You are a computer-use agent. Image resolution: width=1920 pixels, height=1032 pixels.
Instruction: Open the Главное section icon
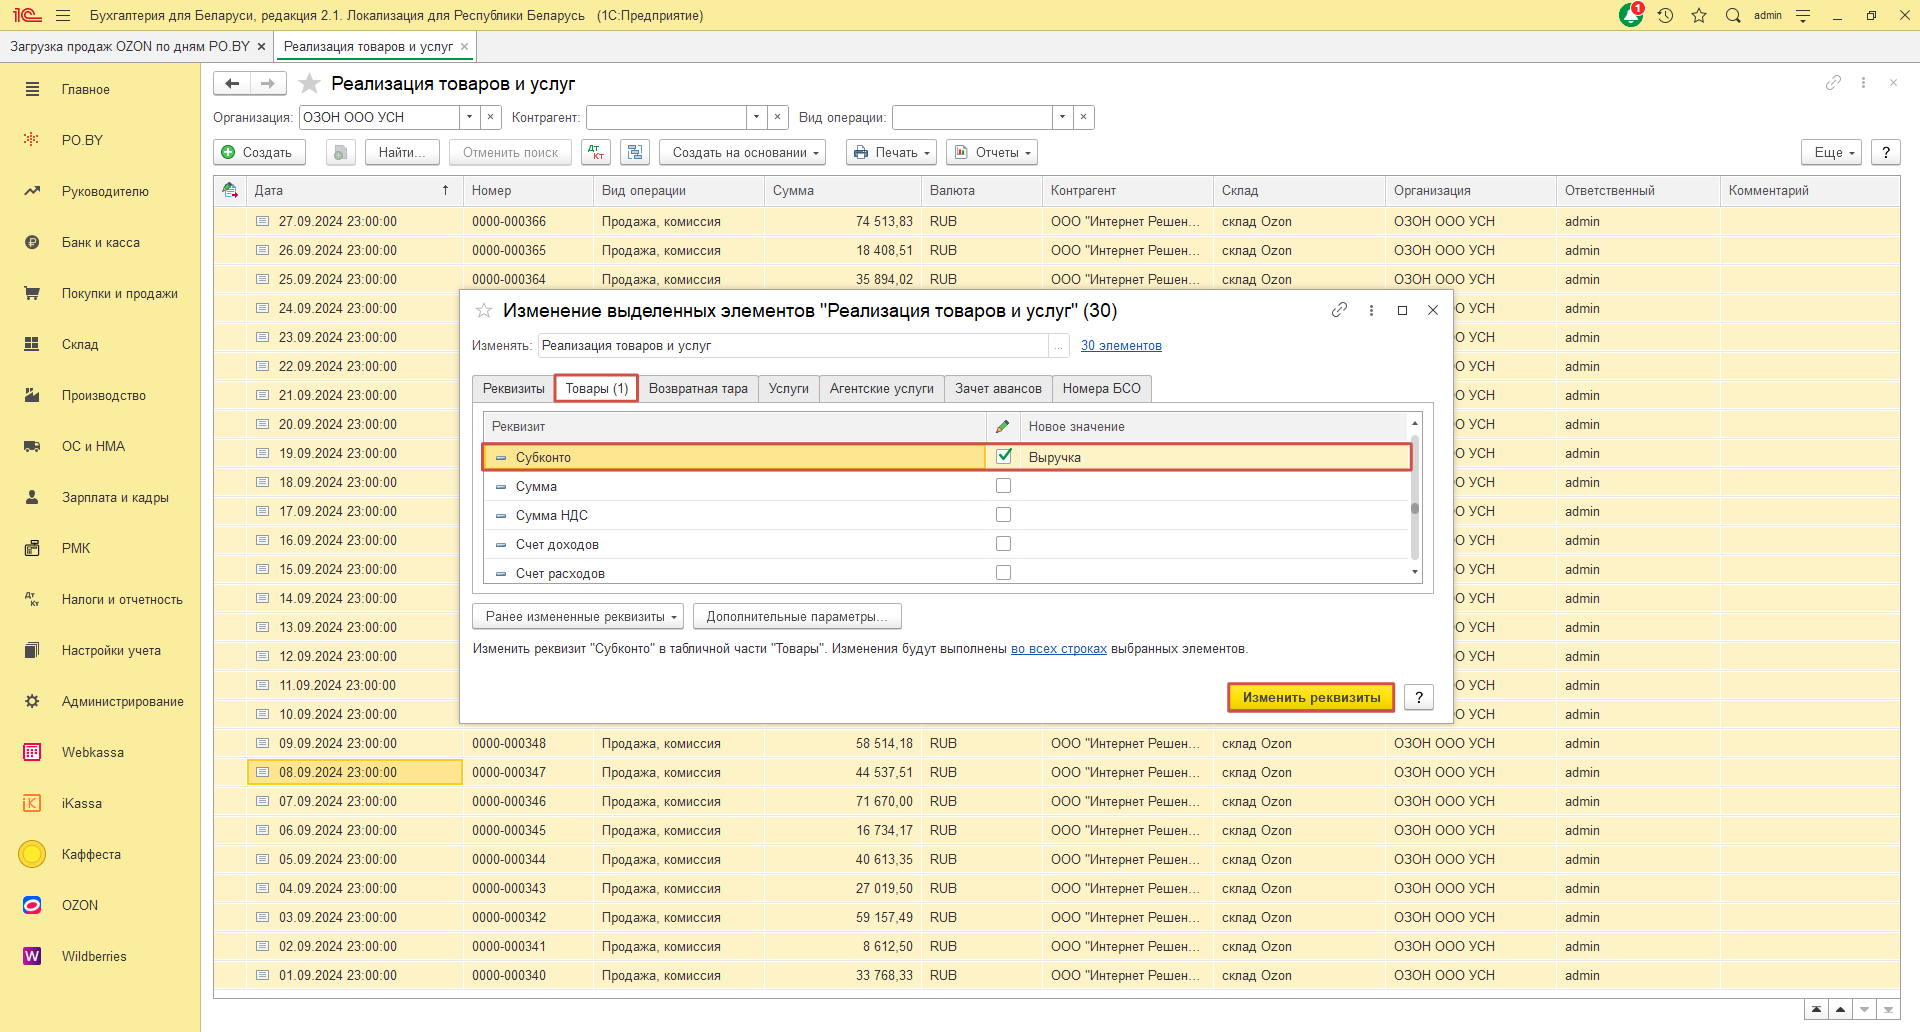32,89
